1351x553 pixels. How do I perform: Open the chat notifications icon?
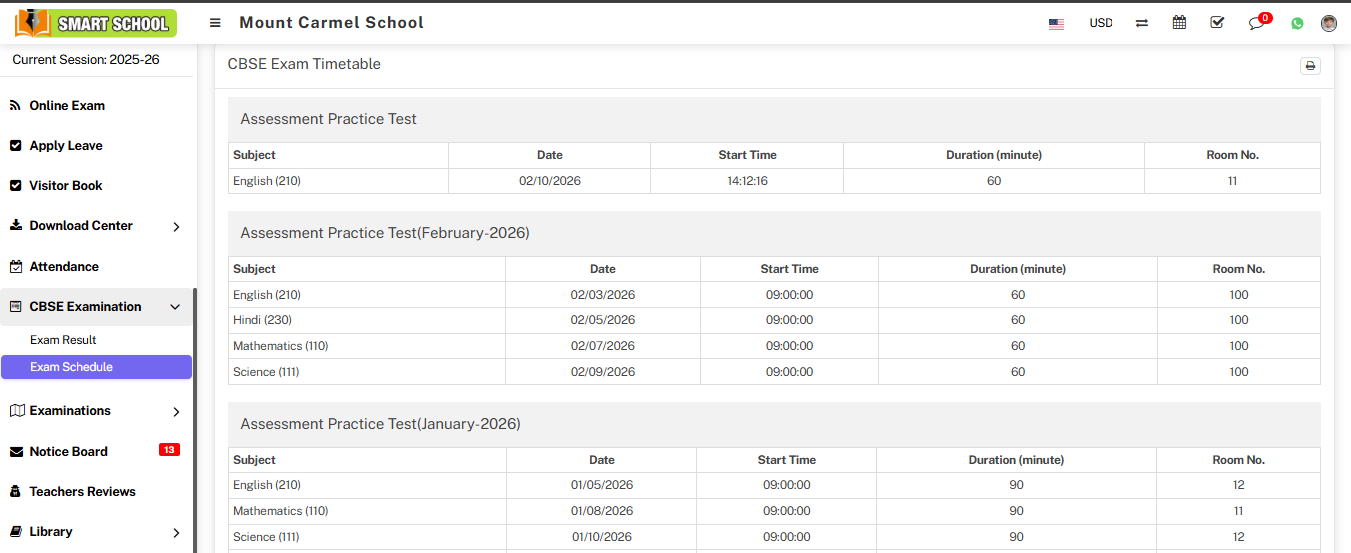pos(1257,23)
